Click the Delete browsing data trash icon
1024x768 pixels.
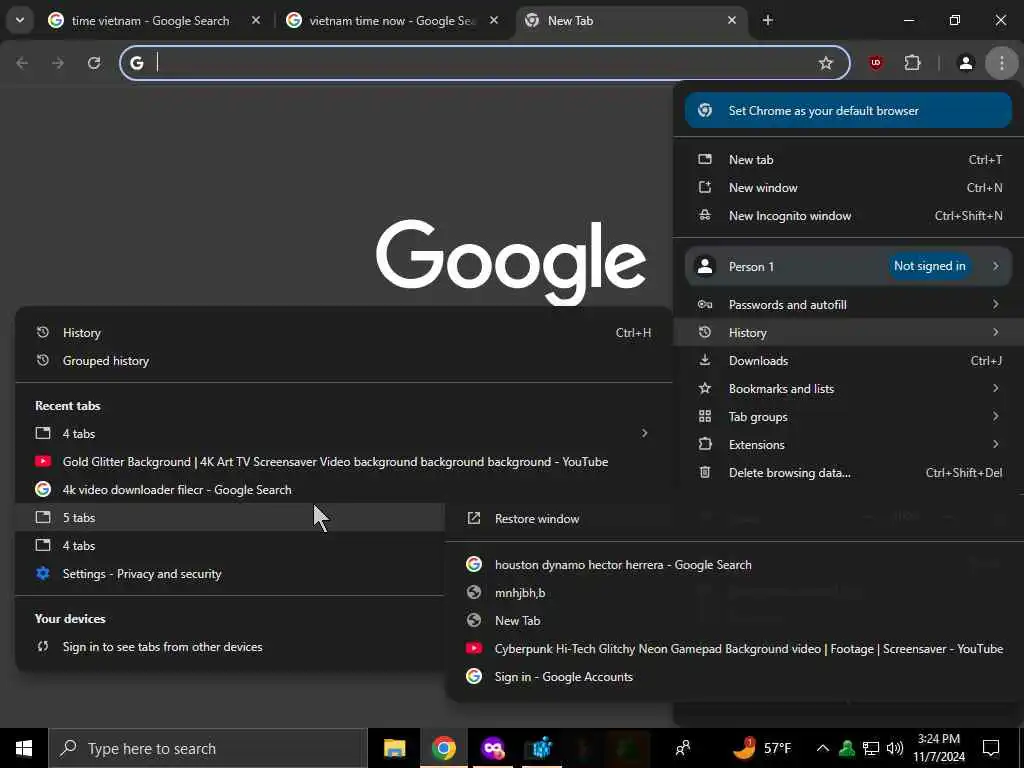point(705,473)
